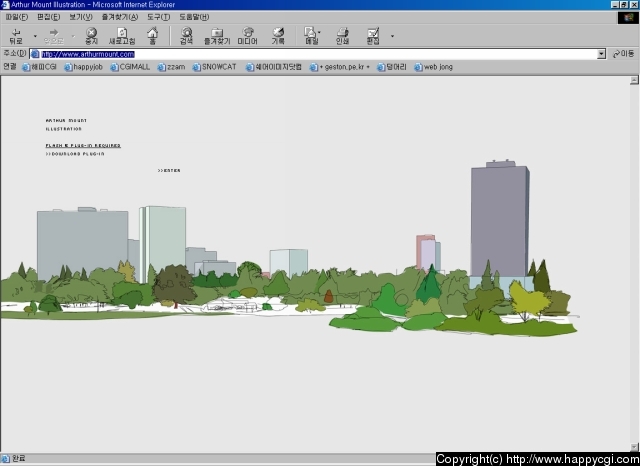Open the geston.pe.kr link in the links bar
640x466 pixels.
340,67
